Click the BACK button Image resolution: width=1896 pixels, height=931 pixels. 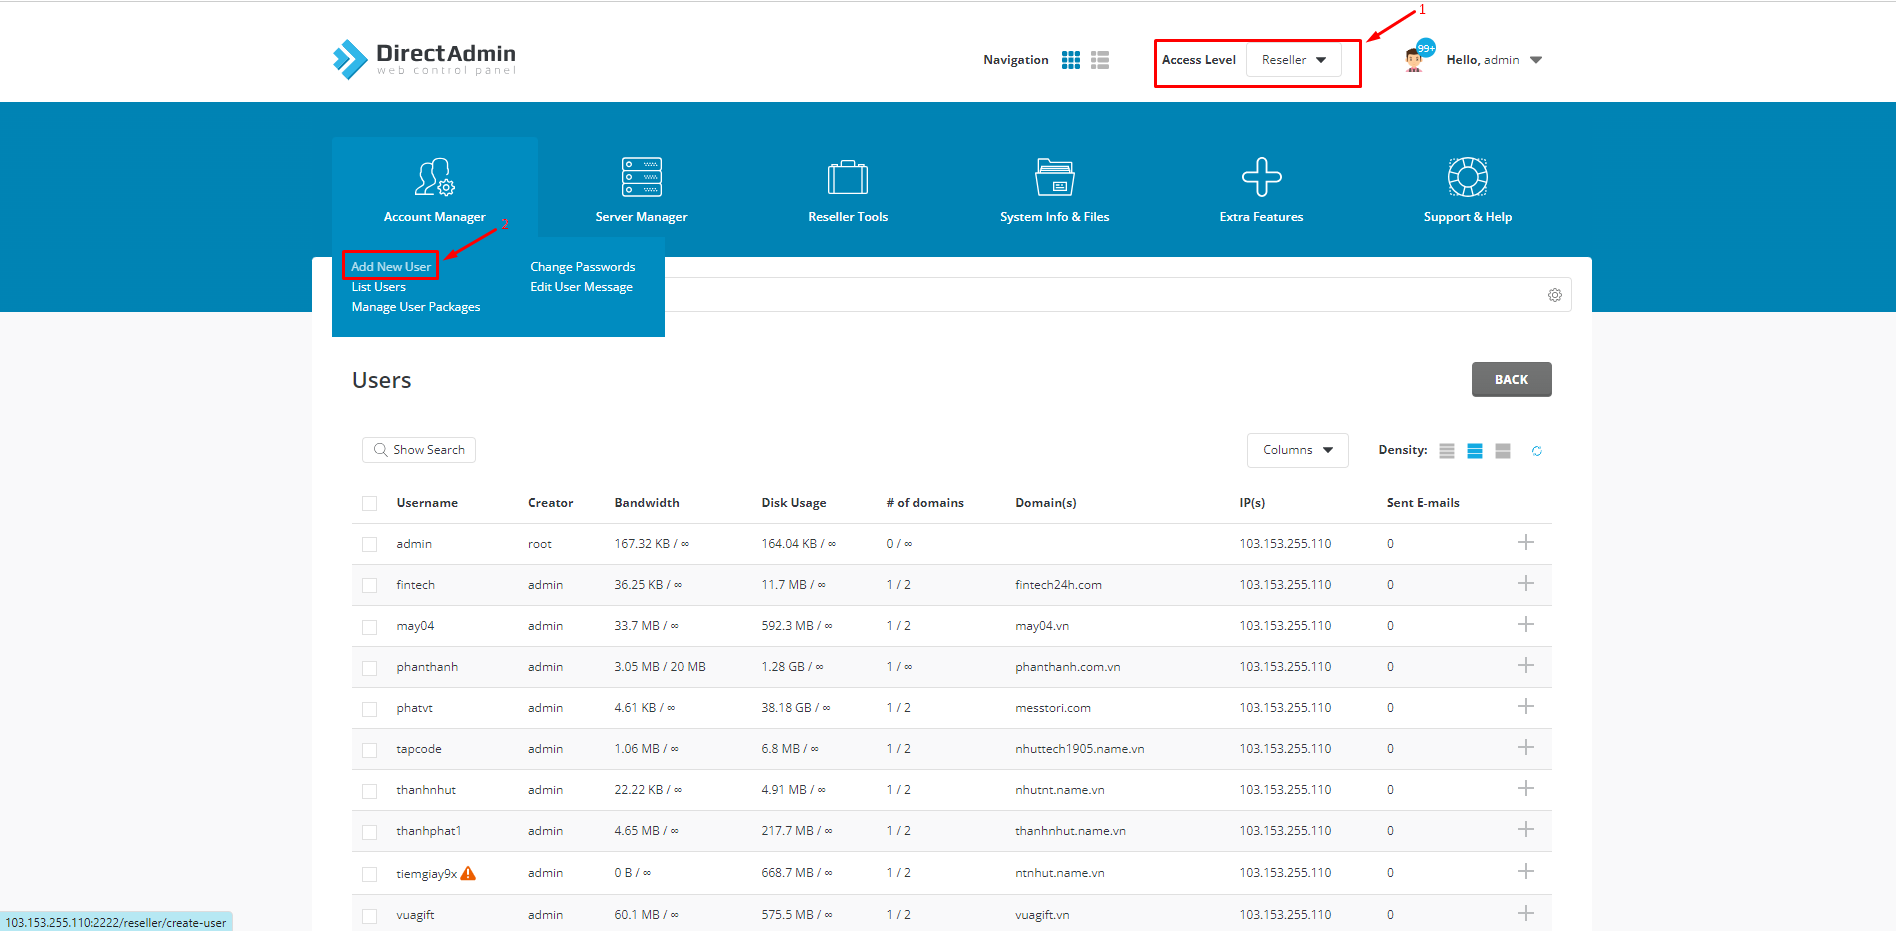[1511, 380]
